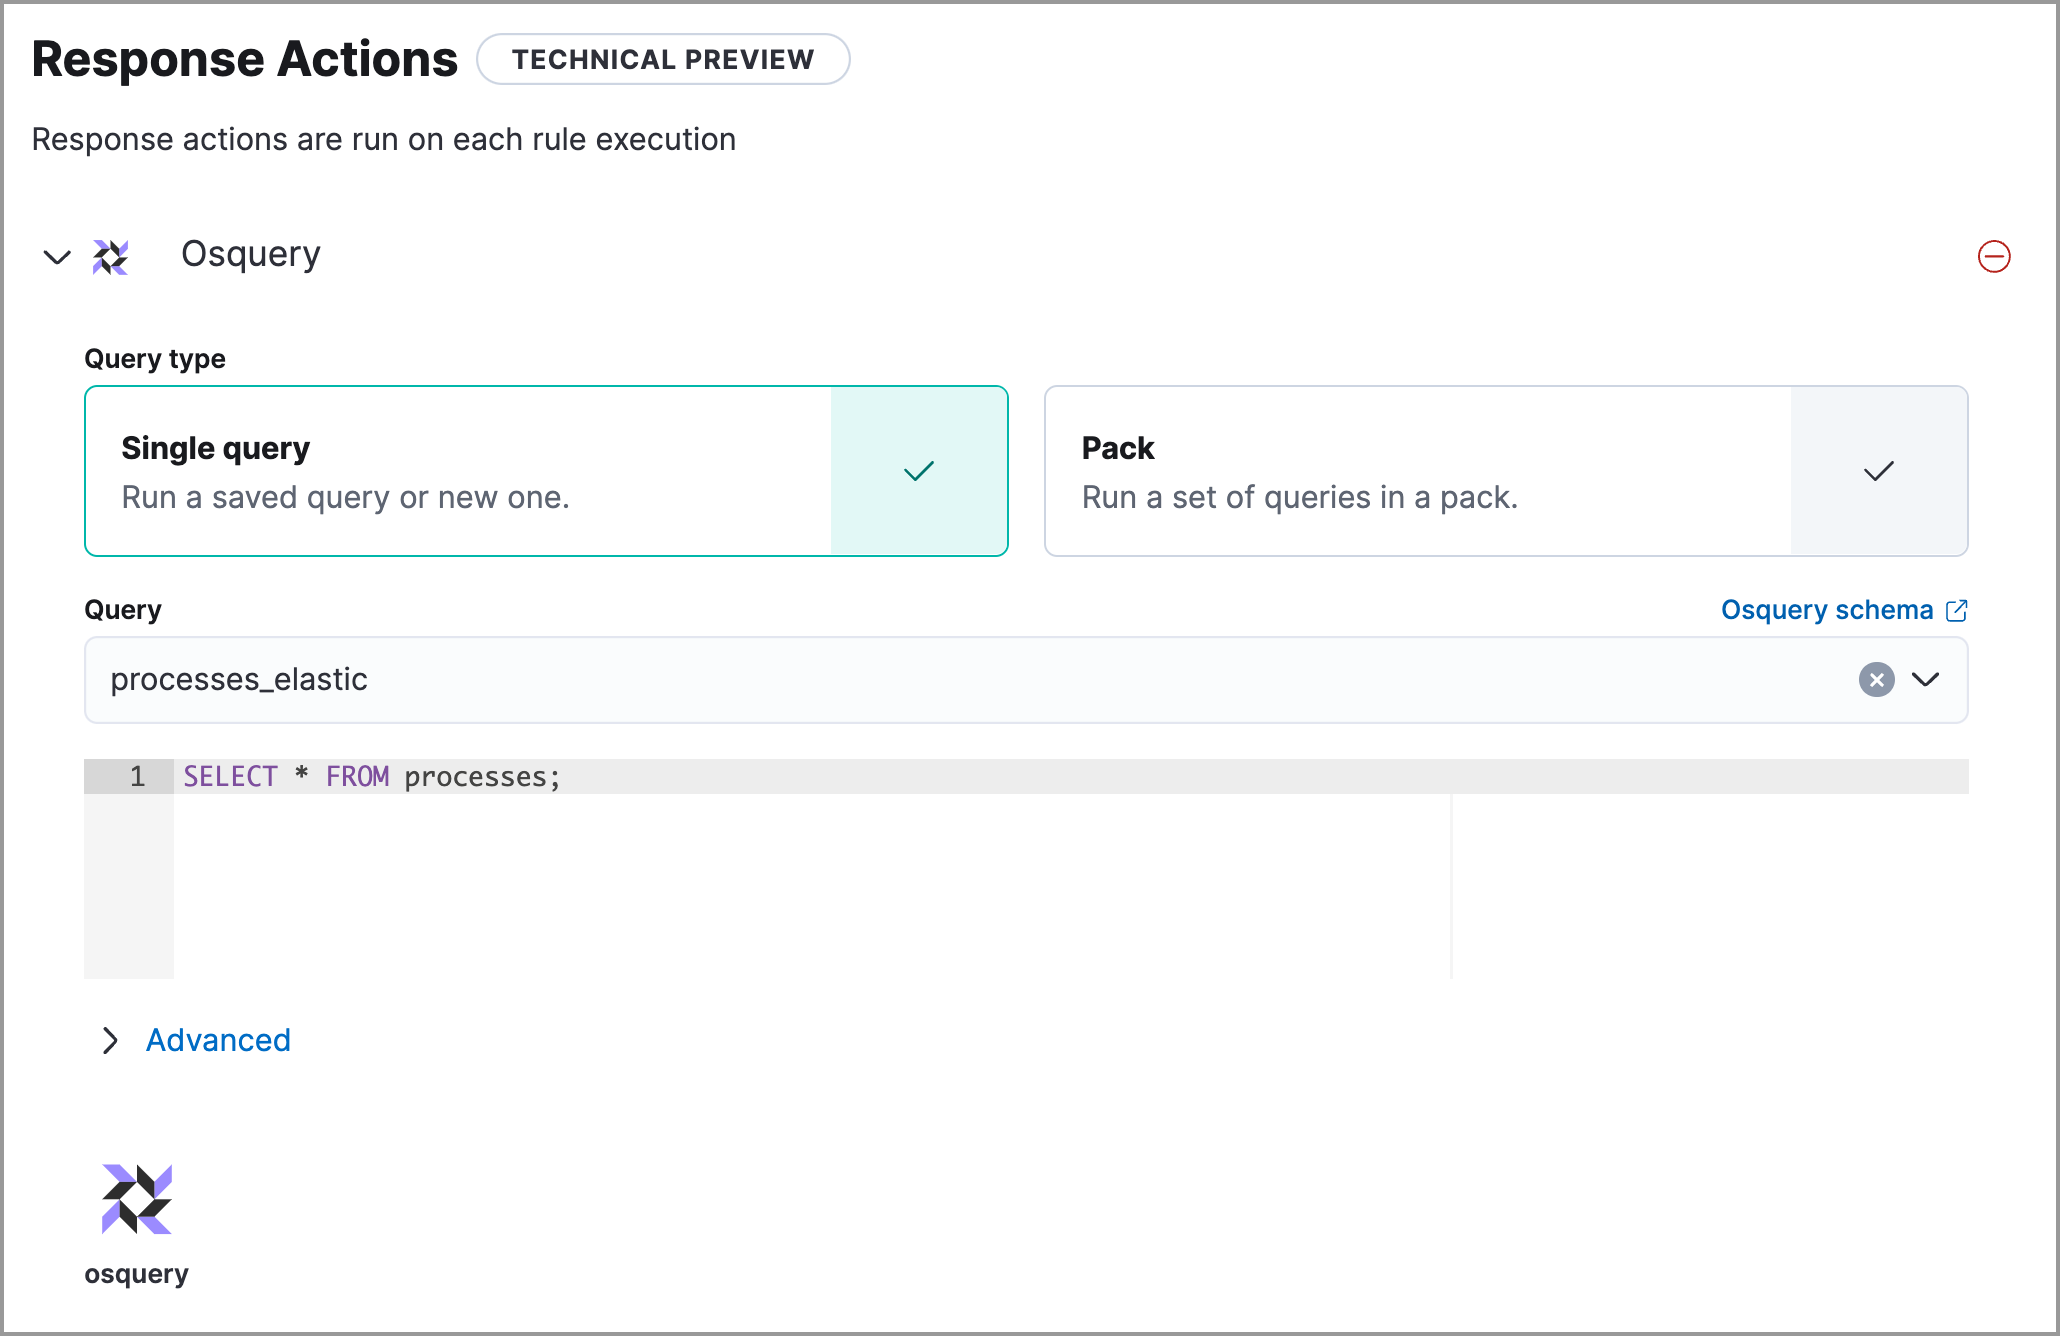Click the large osquery logo at the bottom
This screenshot has height=1336, width=2060.
(x=137, y=1198)
